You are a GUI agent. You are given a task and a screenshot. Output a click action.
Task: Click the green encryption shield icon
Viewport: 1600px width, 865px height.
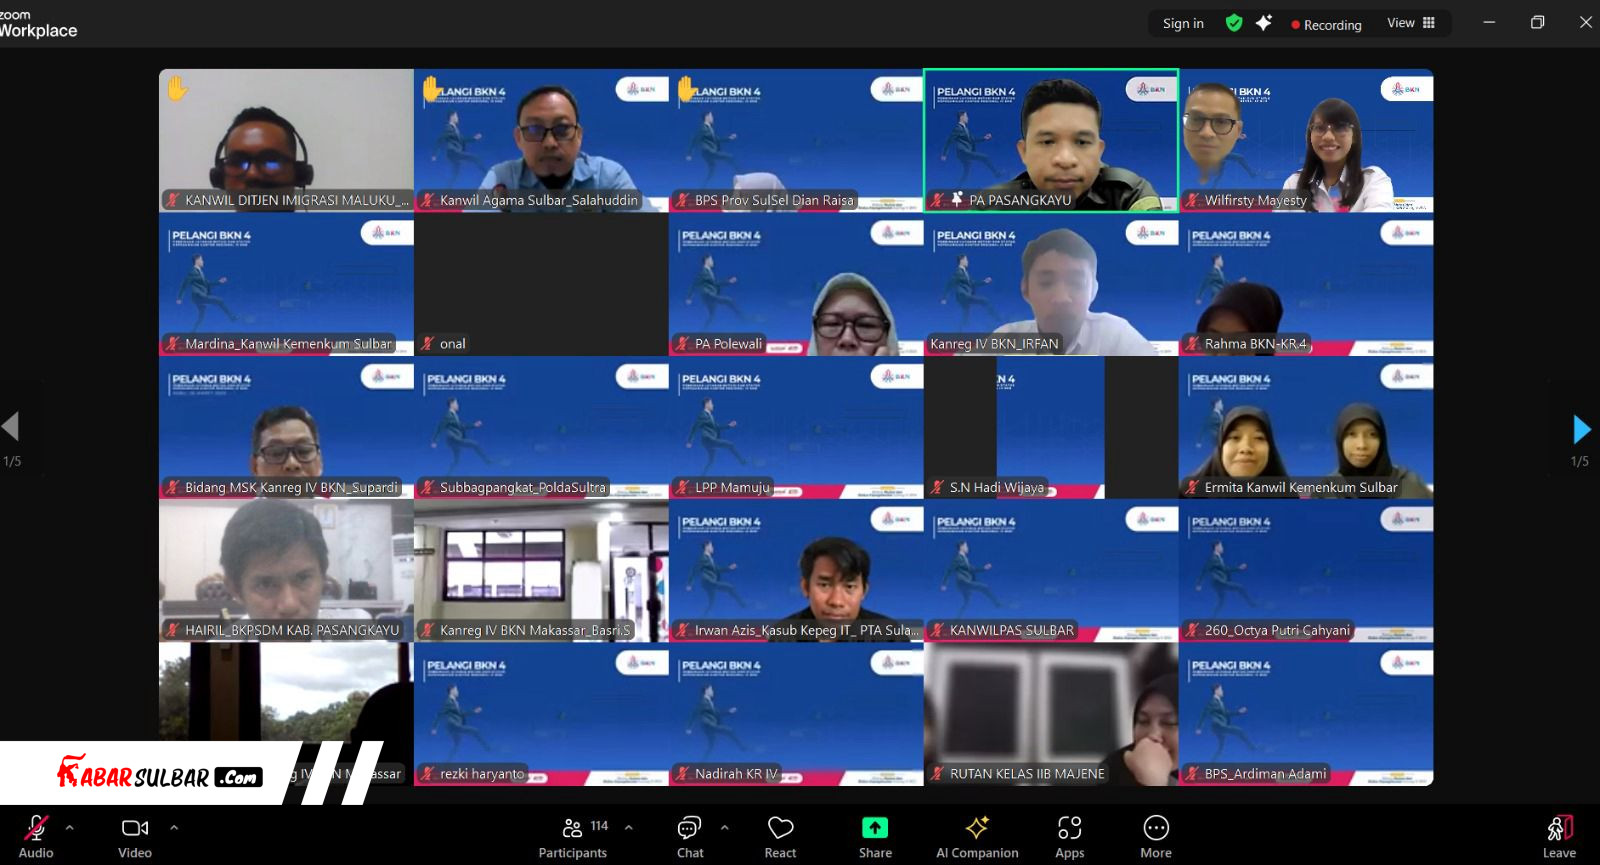(1234, 23)
